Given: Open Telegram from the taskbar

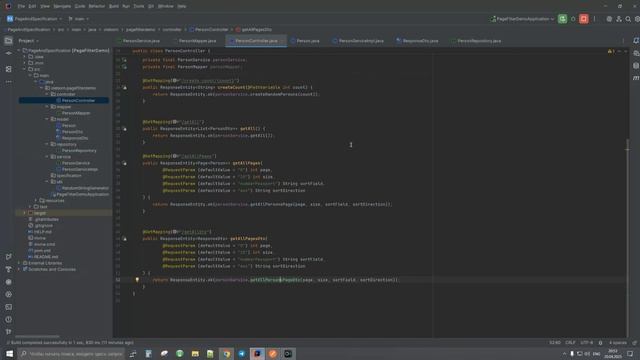Looking at the screenshot, I should (242, 354).
